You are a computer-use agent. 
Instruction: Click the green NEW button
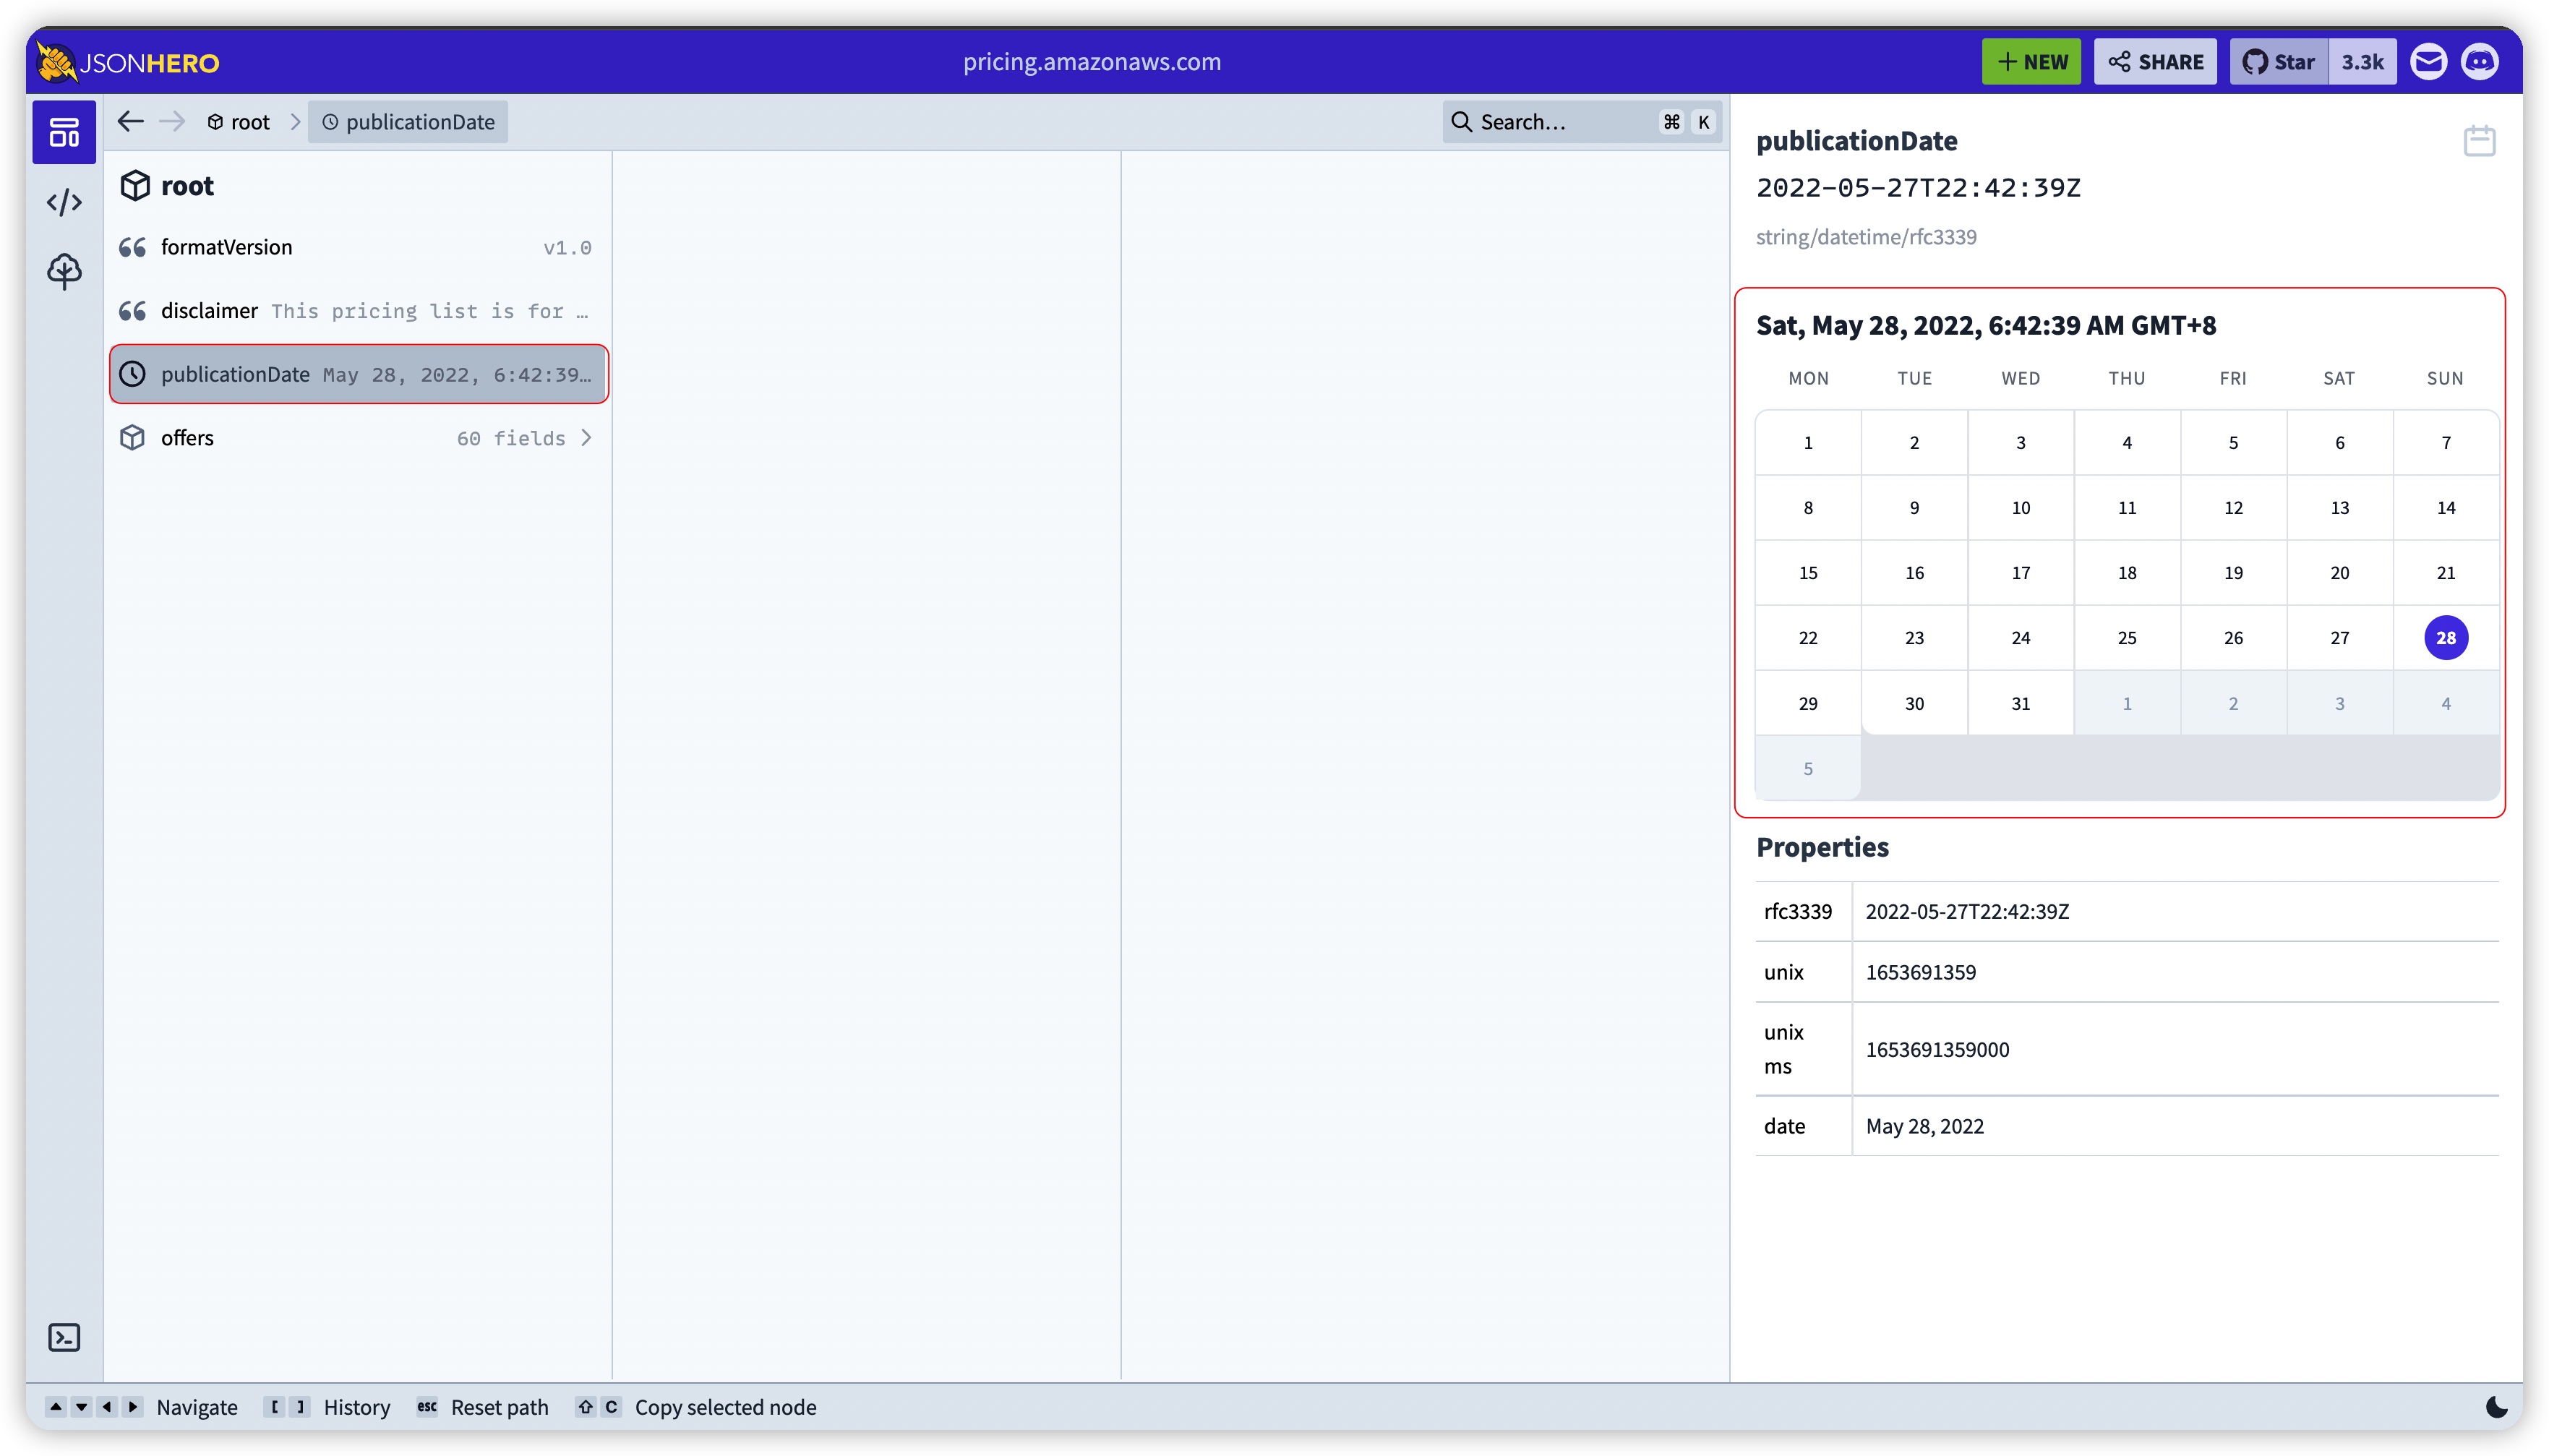(2031, 62)
